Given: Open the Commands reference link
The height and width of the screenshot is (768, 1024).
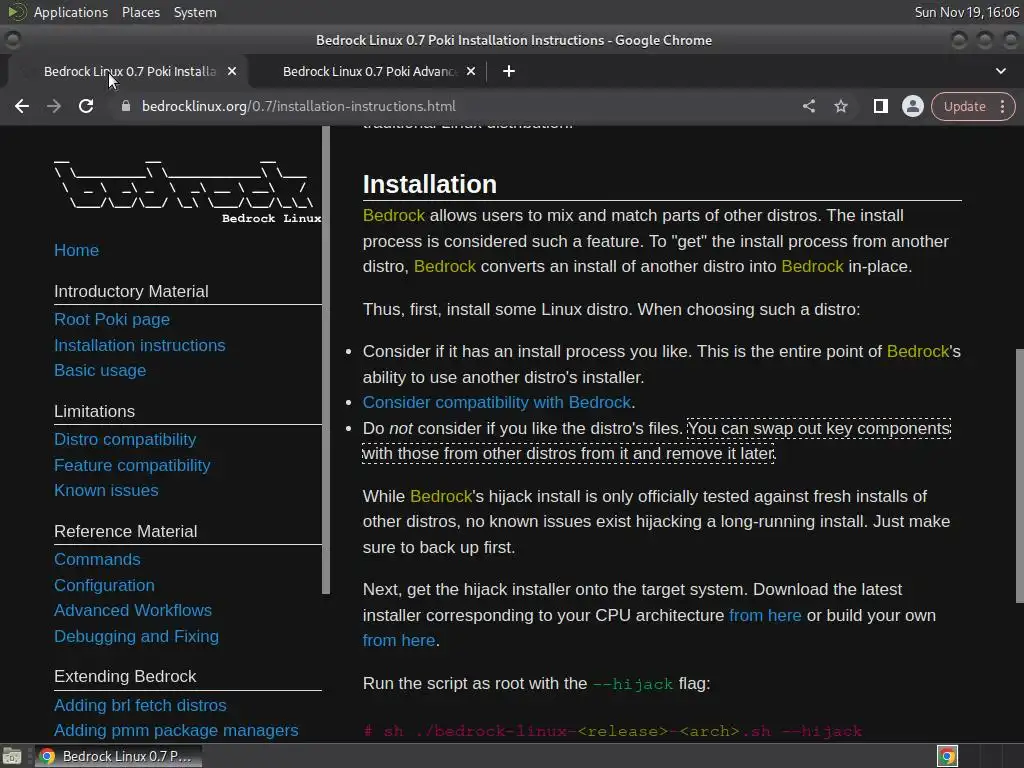Looking at the screenshot, I should (97, 560).
